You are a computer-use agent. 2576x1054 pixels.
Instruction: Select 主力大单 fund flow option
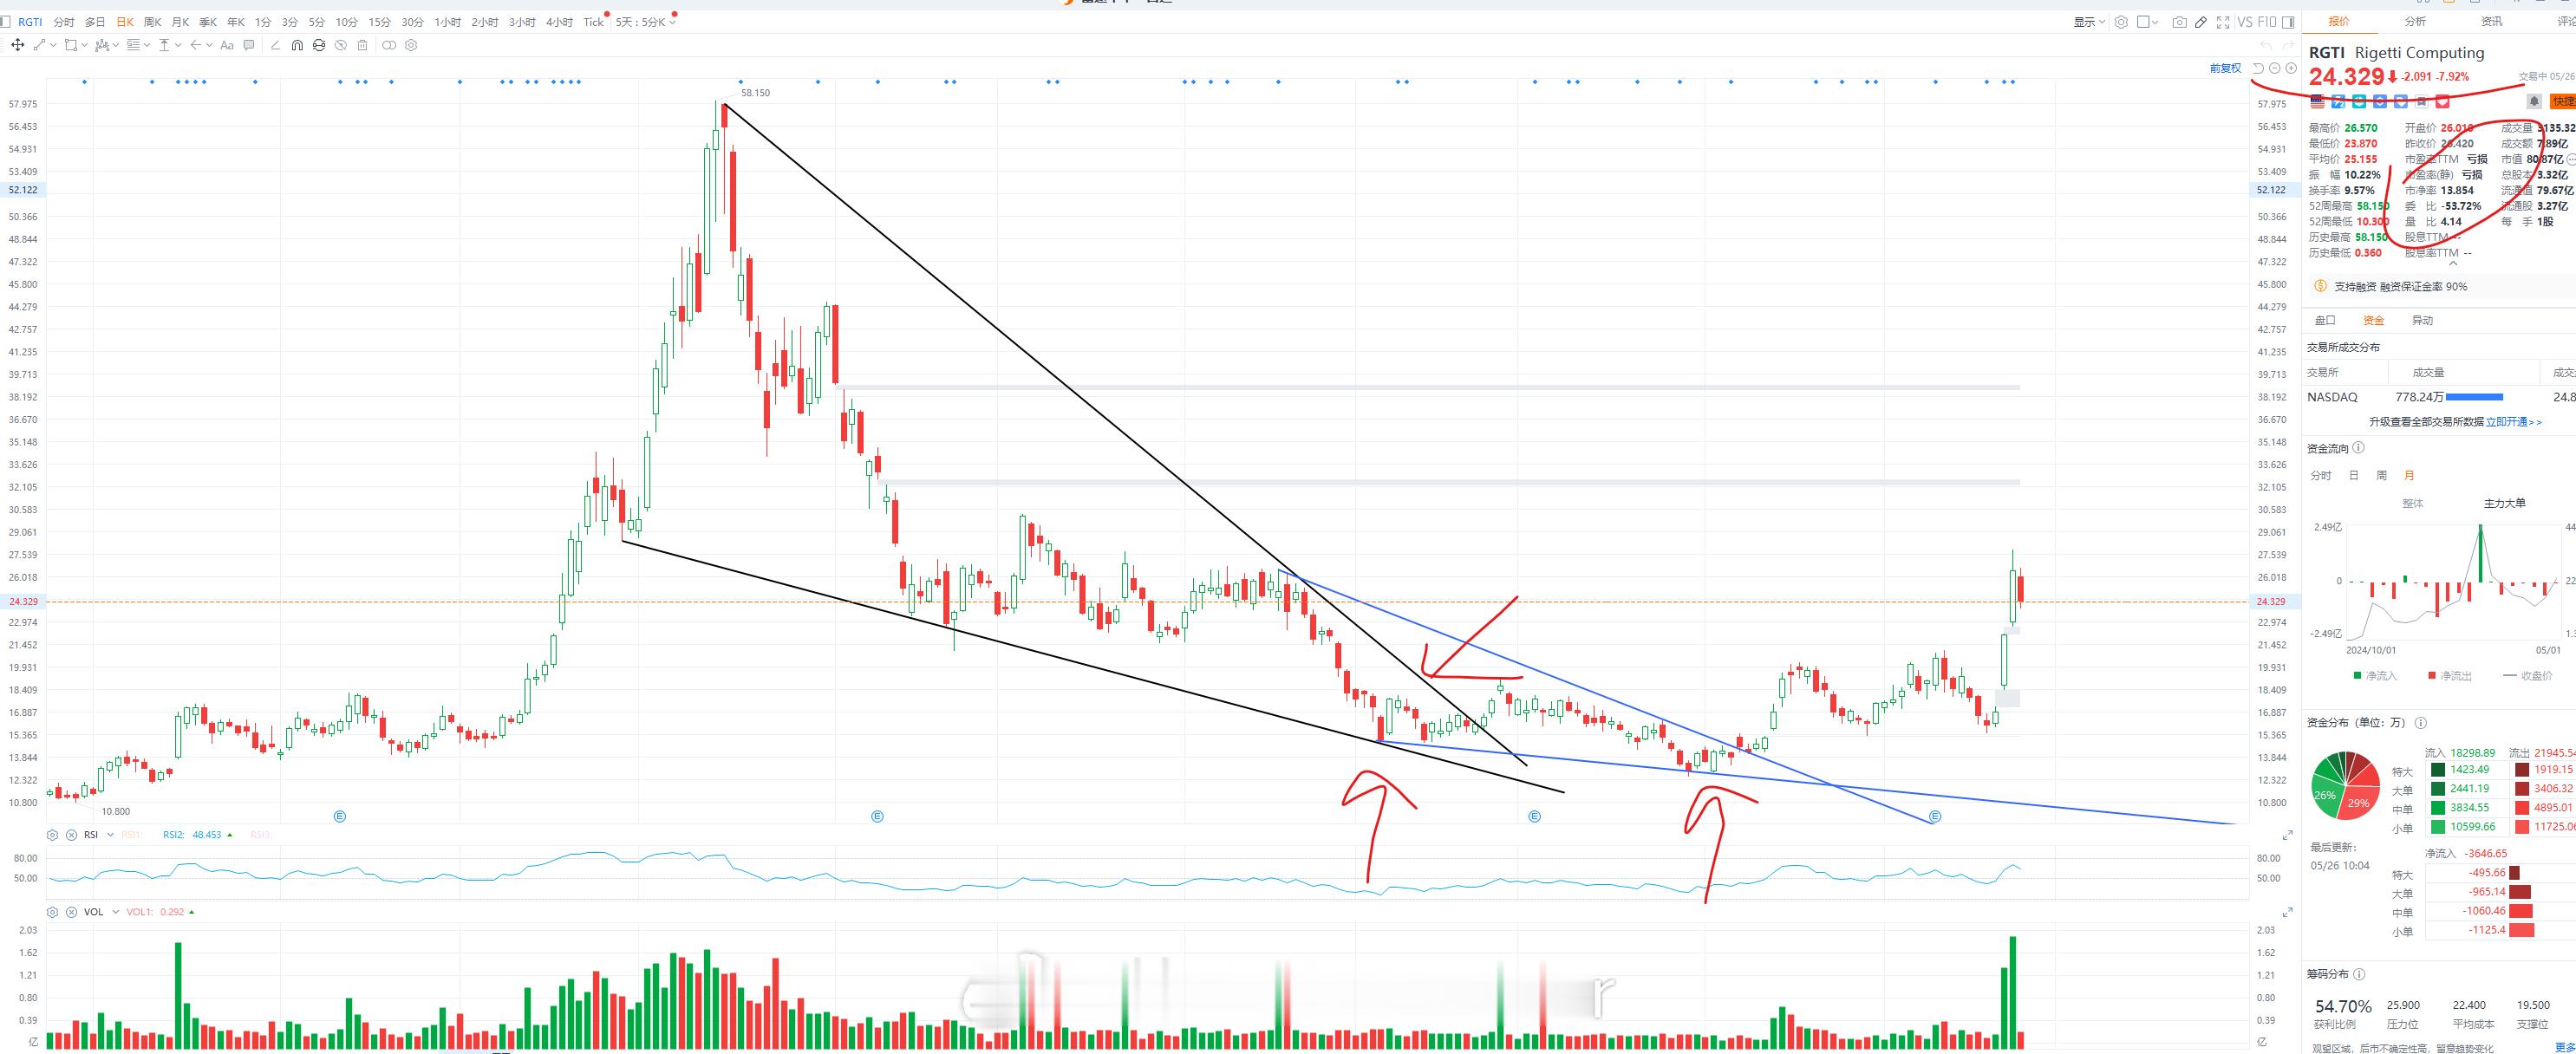tap(2504, 503)
